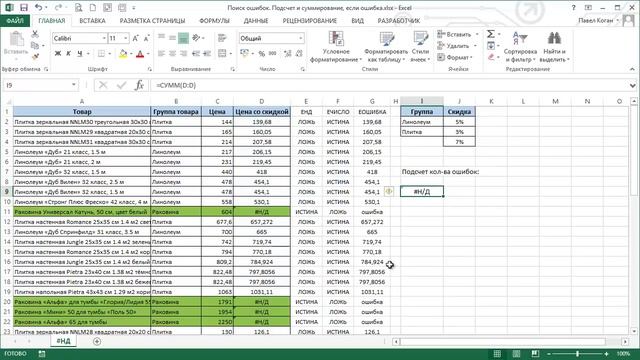Decrease decimal places
This screenshot has width=640, height=360.
point(299,53)
